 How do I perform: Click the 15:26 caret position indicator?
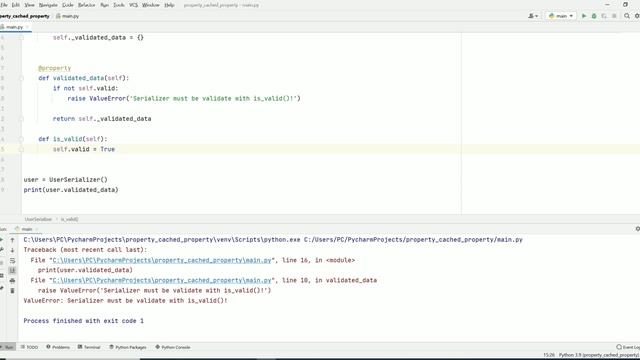549,355
